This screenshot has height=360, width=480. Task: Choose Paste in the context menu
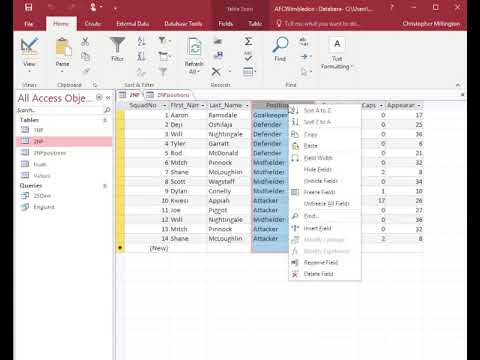pyautogui.click(x=325, y=146)
